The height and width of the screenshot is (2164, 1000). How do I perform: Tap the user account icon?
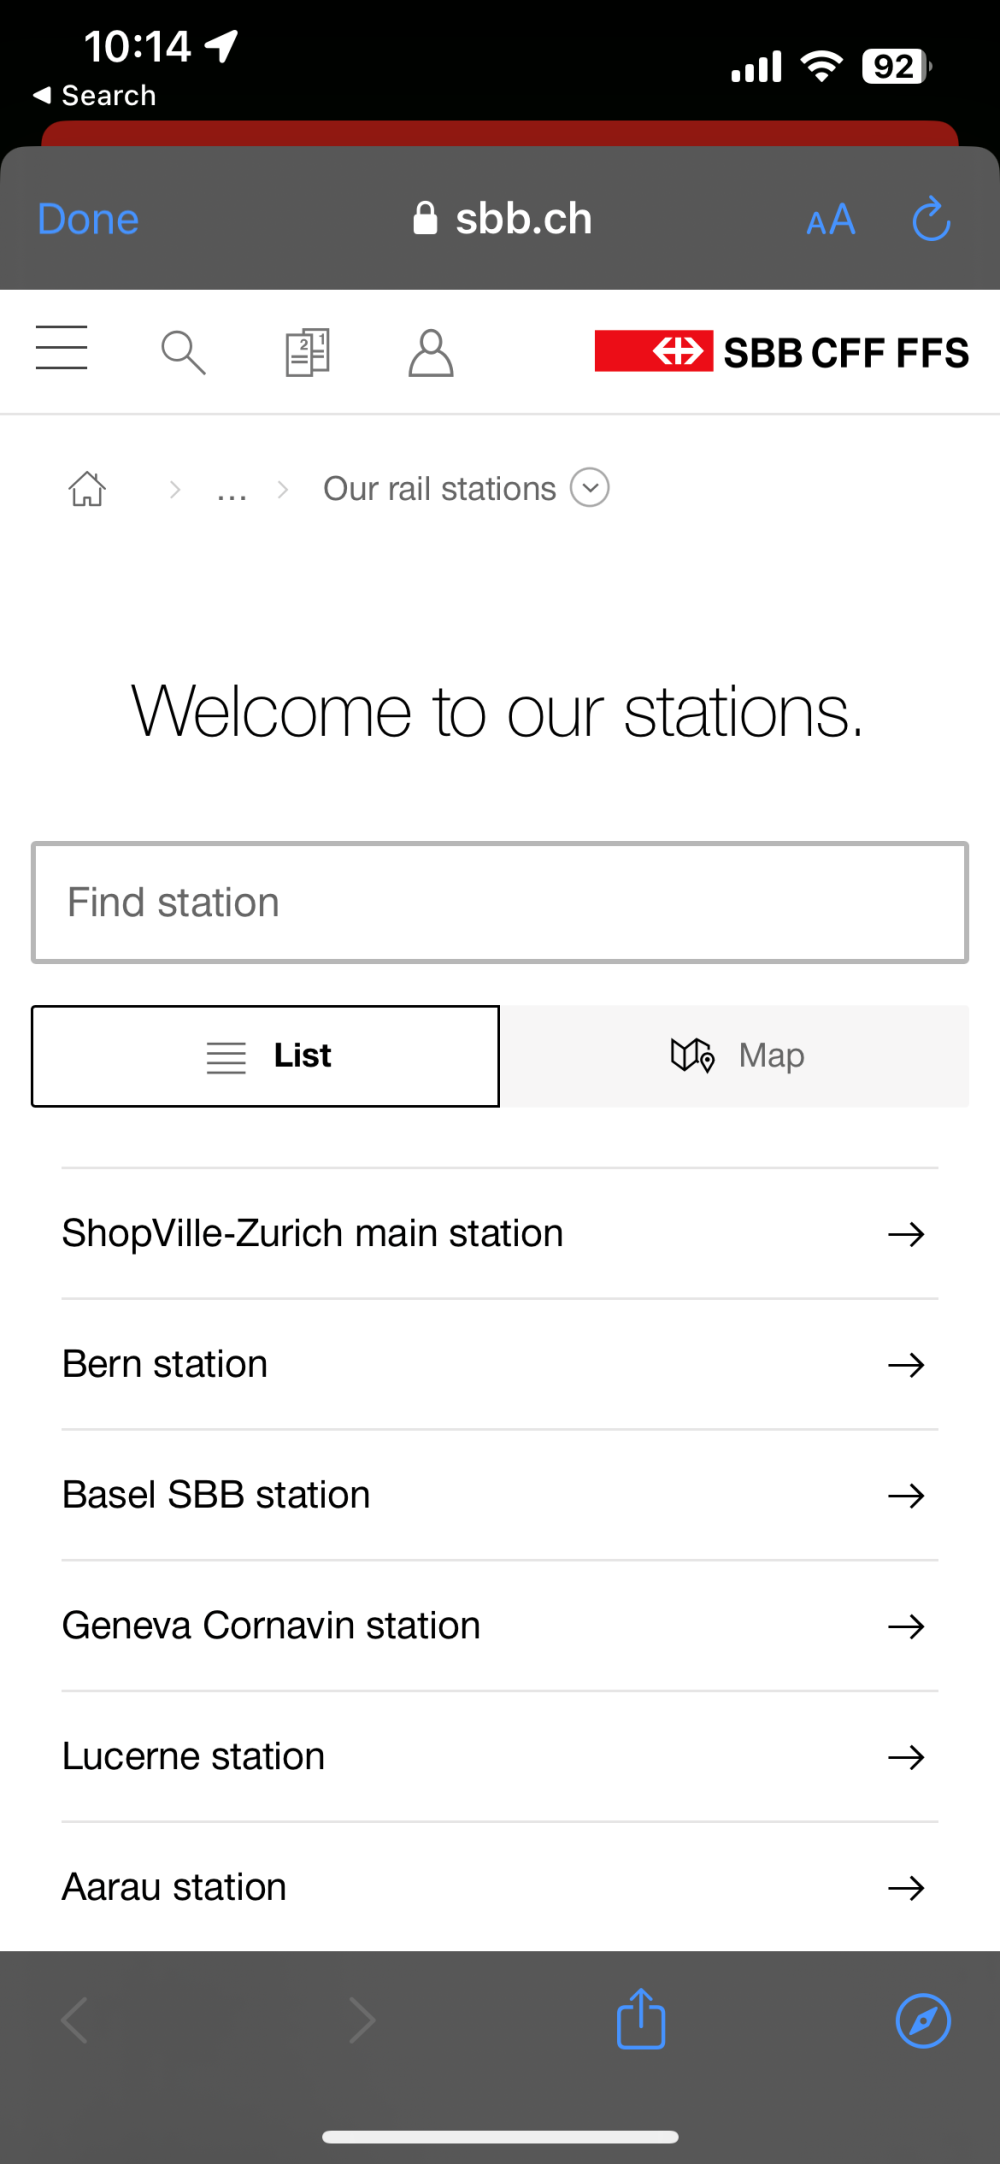pos(431,352)
